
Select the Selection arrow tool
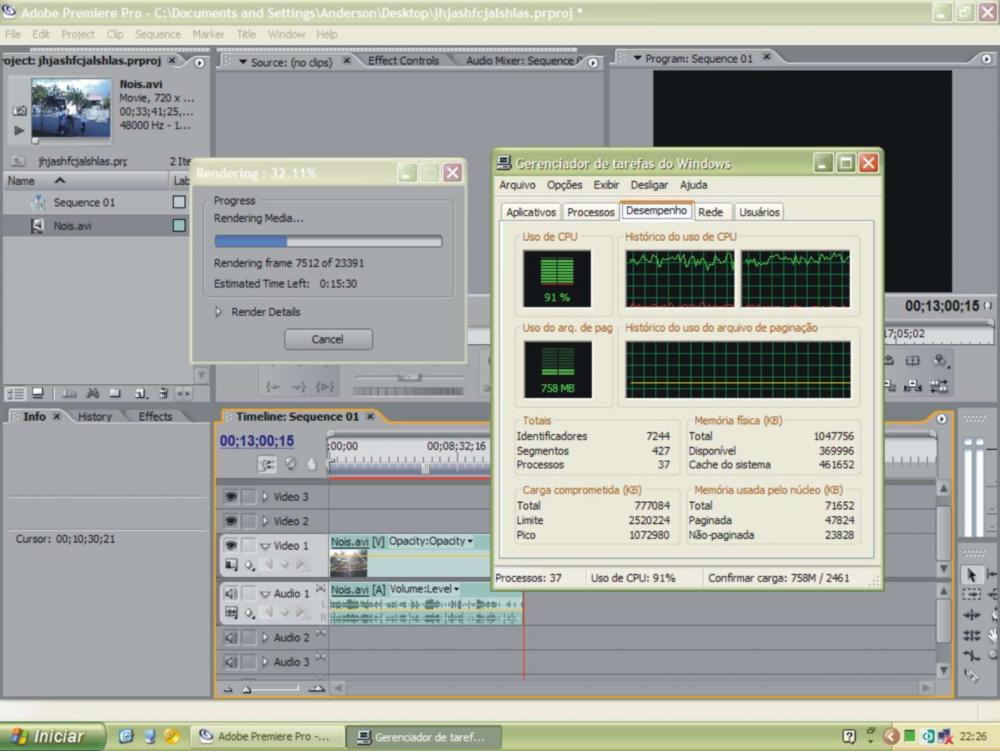(x=970, y=575)
